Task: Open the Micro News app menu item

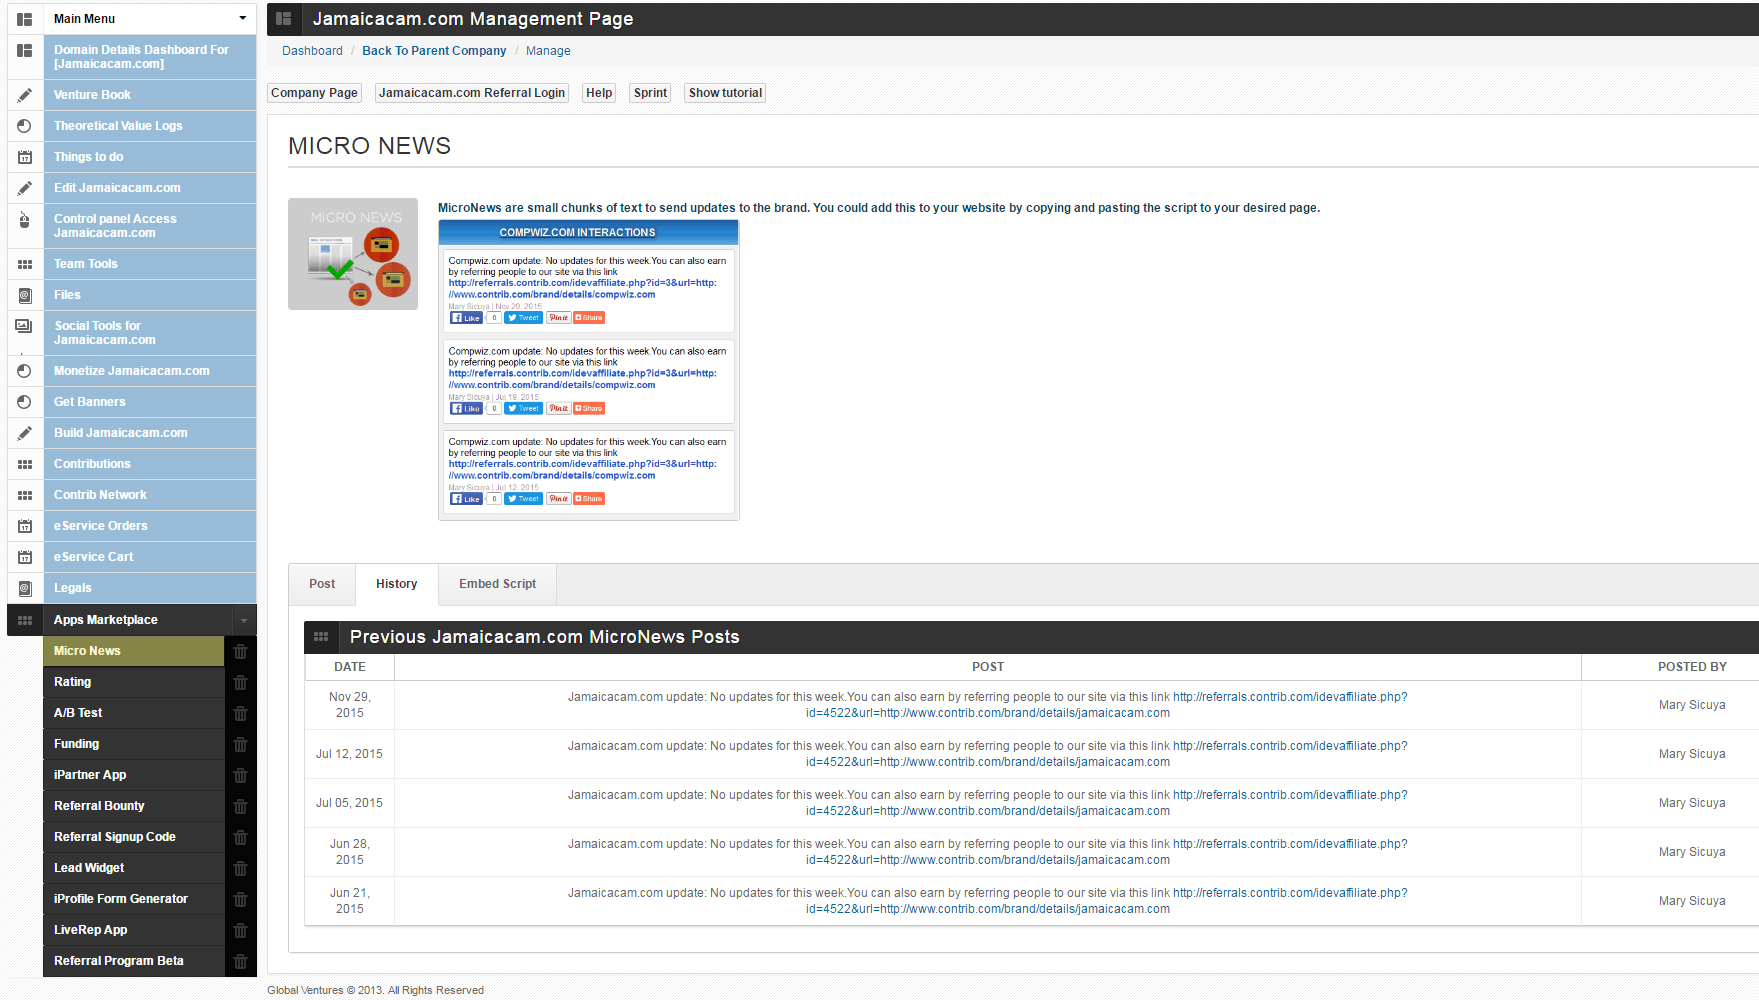Action: (x=134, y=651)
